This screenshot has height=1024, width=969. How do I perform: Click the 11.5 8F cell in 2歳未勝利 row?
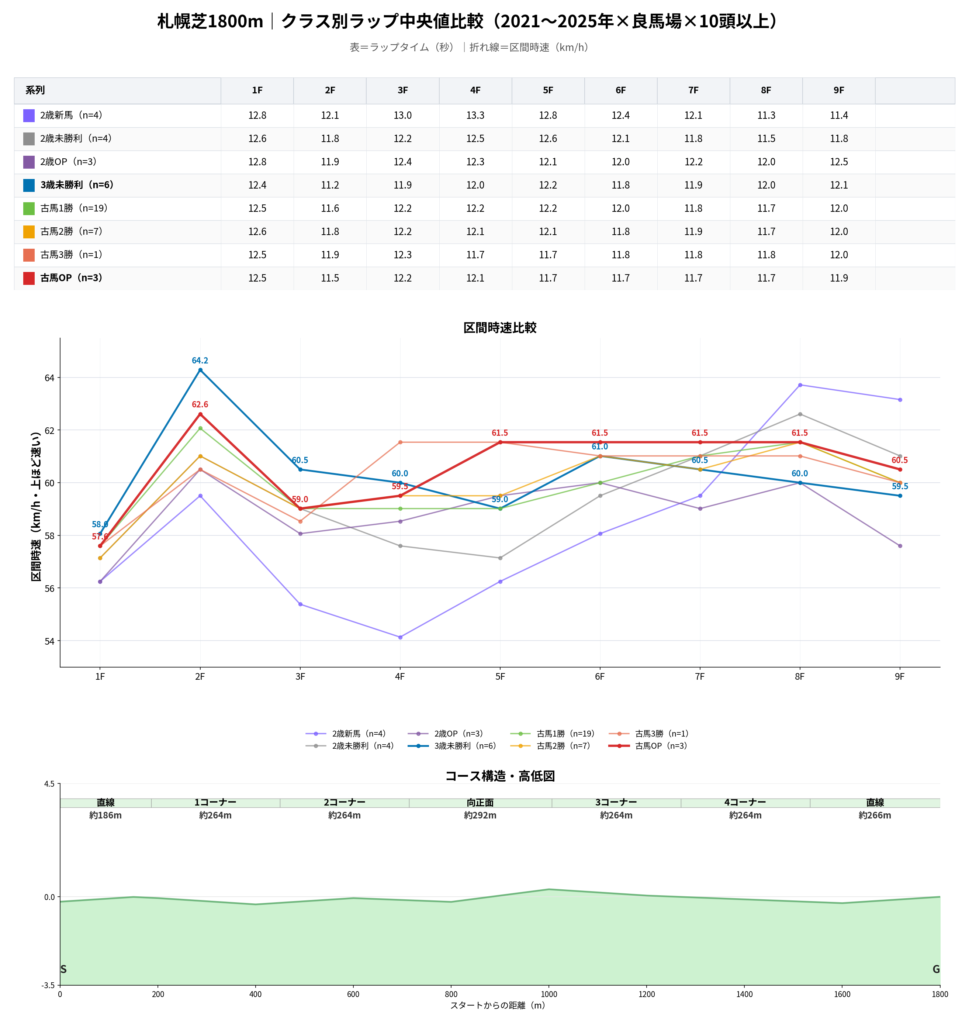point(767,139)
